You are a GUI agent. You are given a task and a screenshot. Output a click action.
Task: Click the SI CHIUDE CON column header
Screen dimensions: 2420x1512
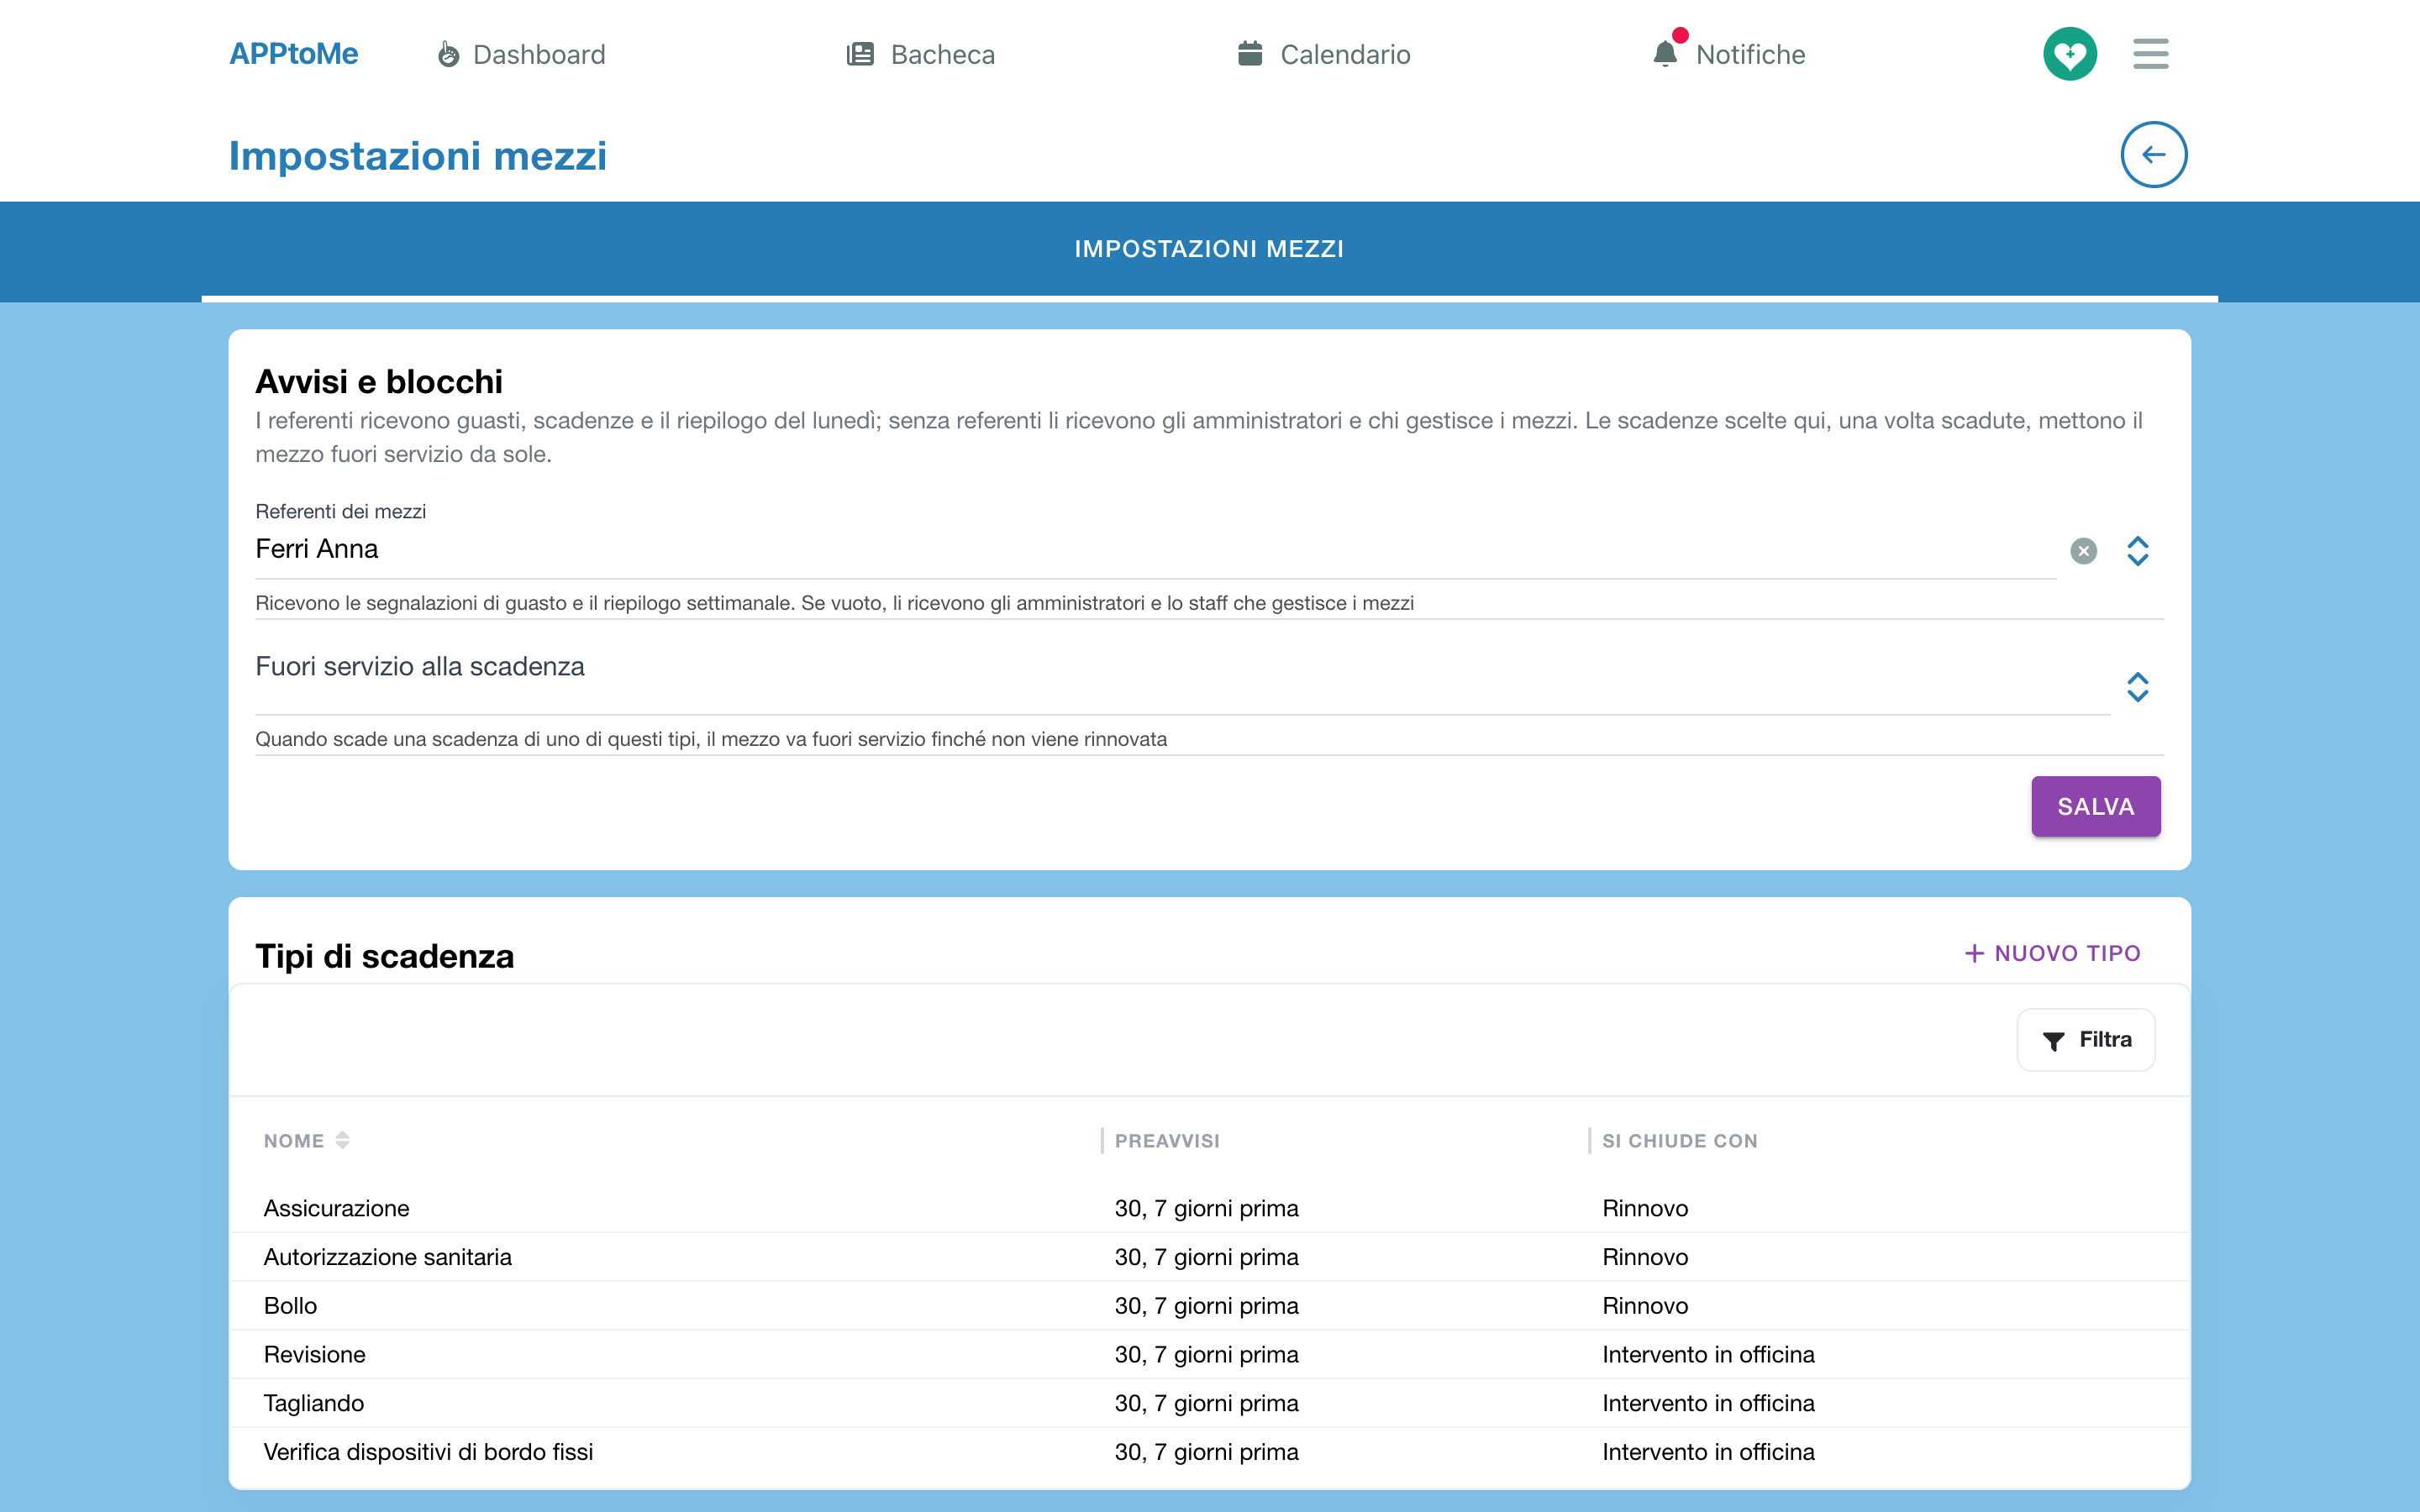pyautogui.click(x=1679, y=1141)
